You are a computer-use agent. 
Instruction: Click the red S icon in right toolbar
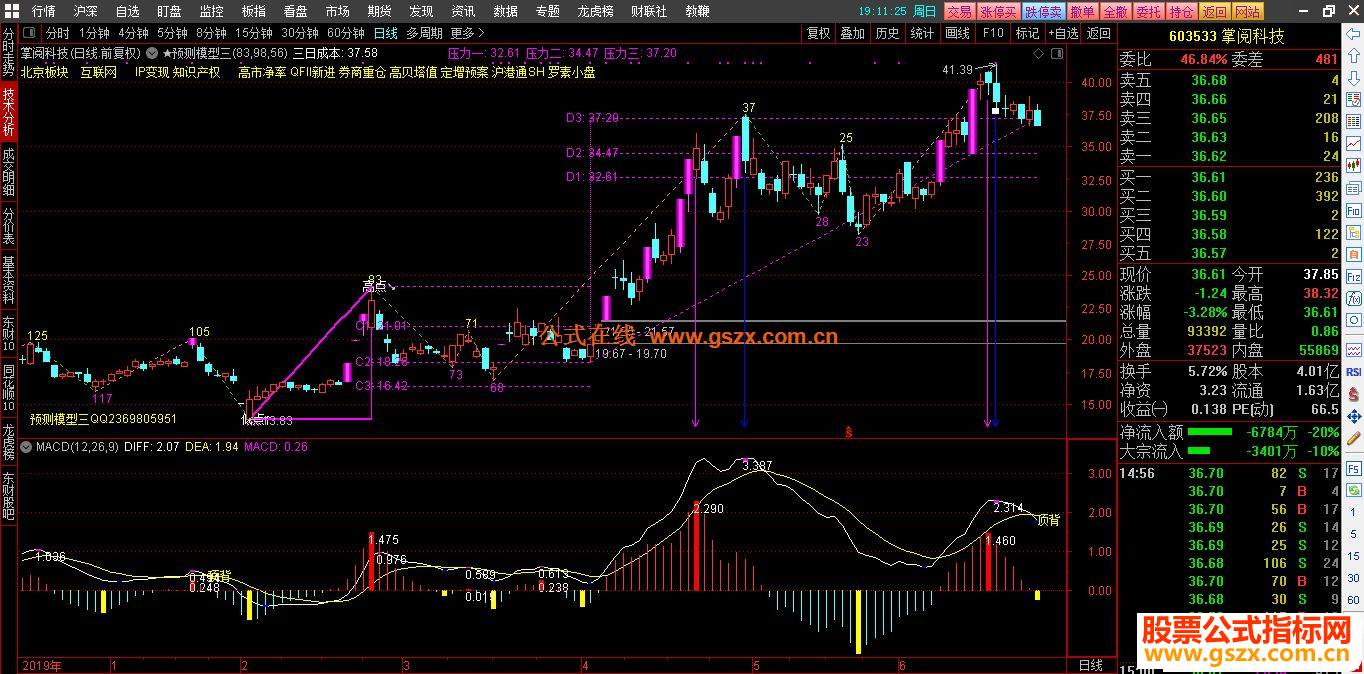[1353, 394]
